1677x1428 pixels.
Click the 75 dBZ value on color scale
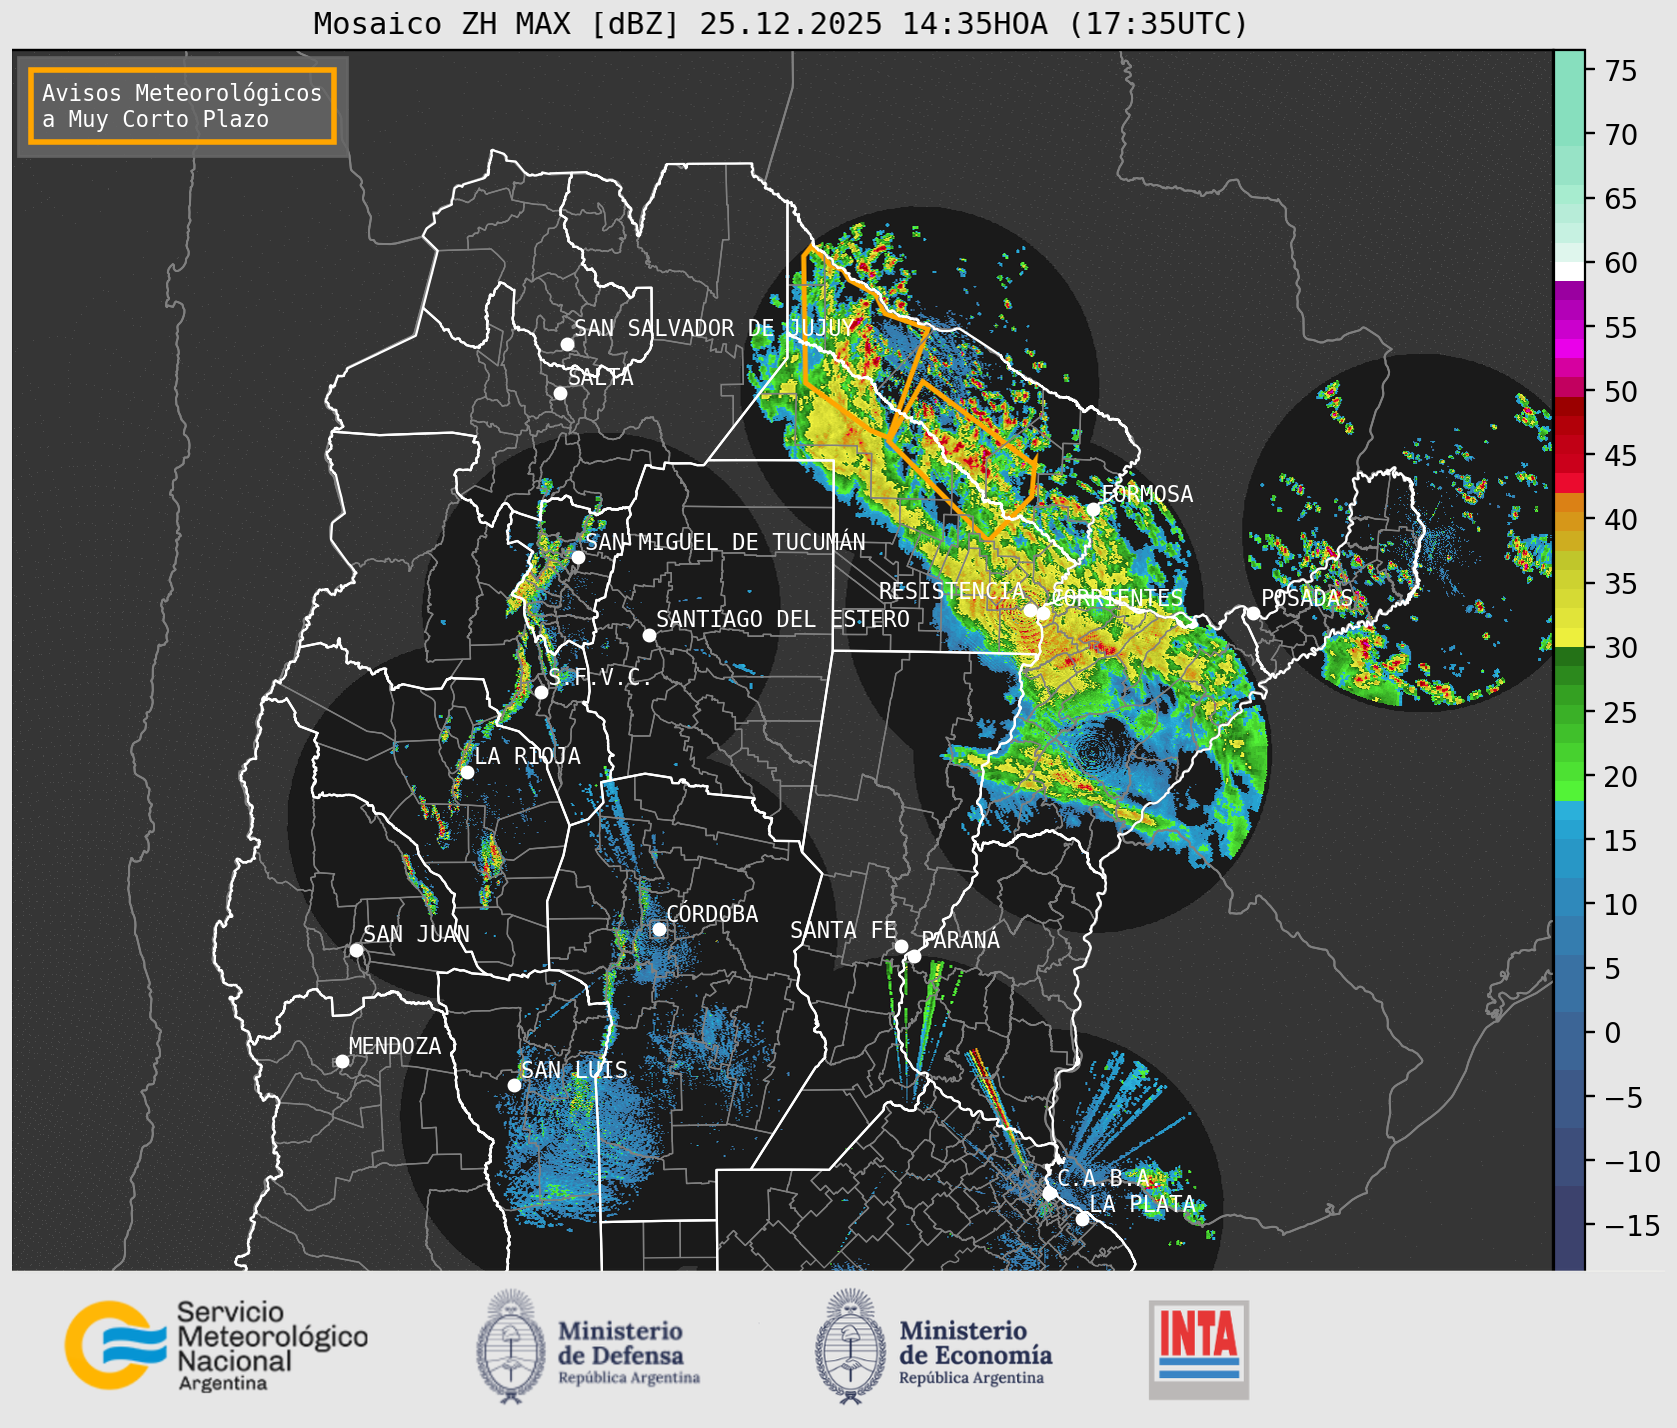click(x=1621, y=70)
